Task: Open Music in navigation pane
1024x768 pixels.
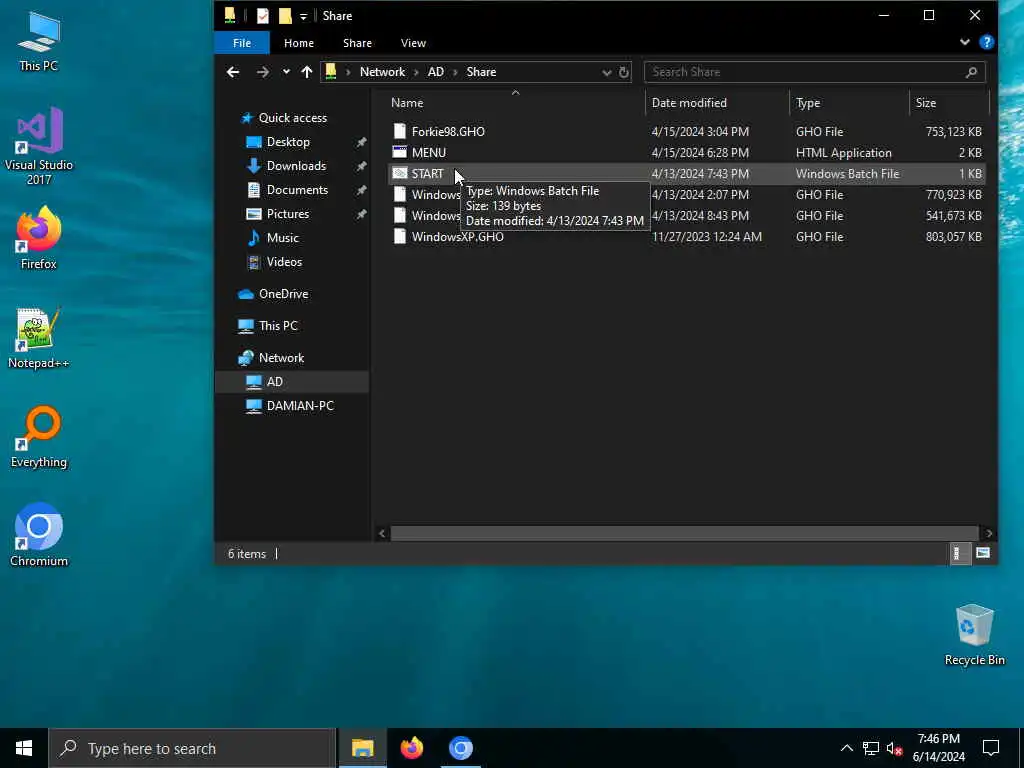Action: click(x=282, y=238)
